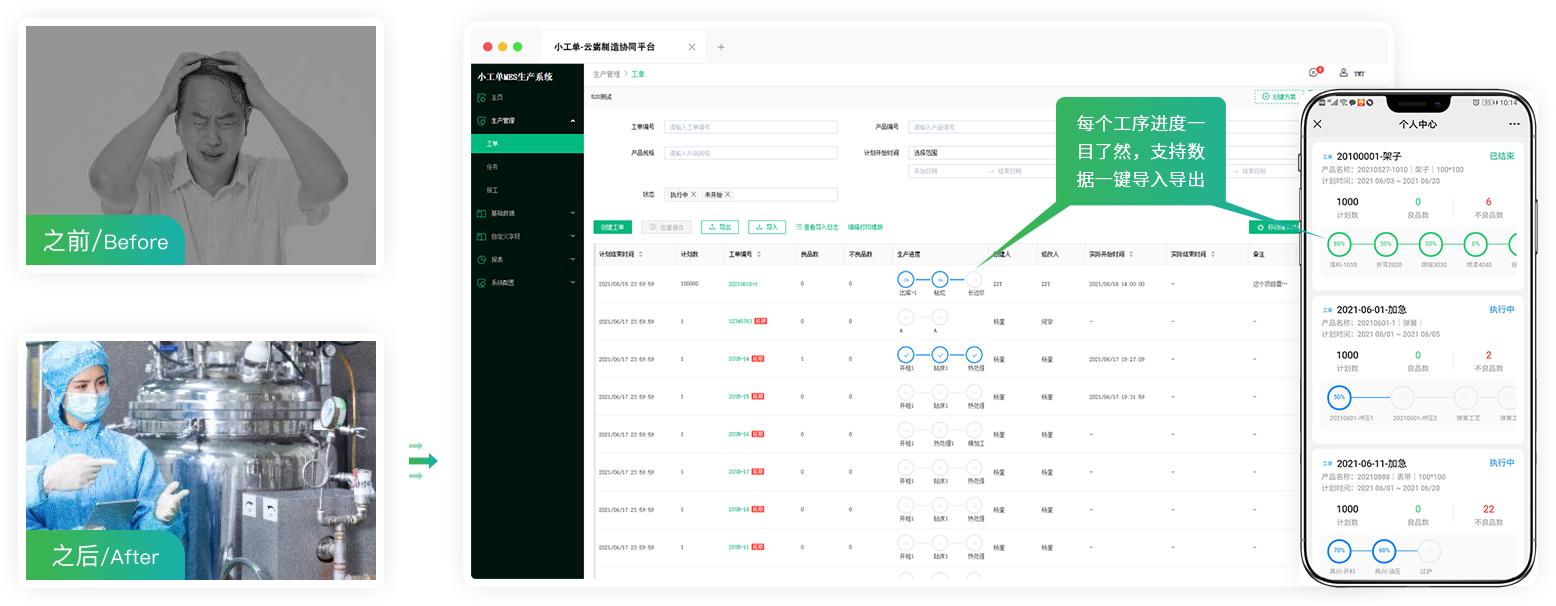Remove the 未开始 status filter tag

tap(728, 195)
